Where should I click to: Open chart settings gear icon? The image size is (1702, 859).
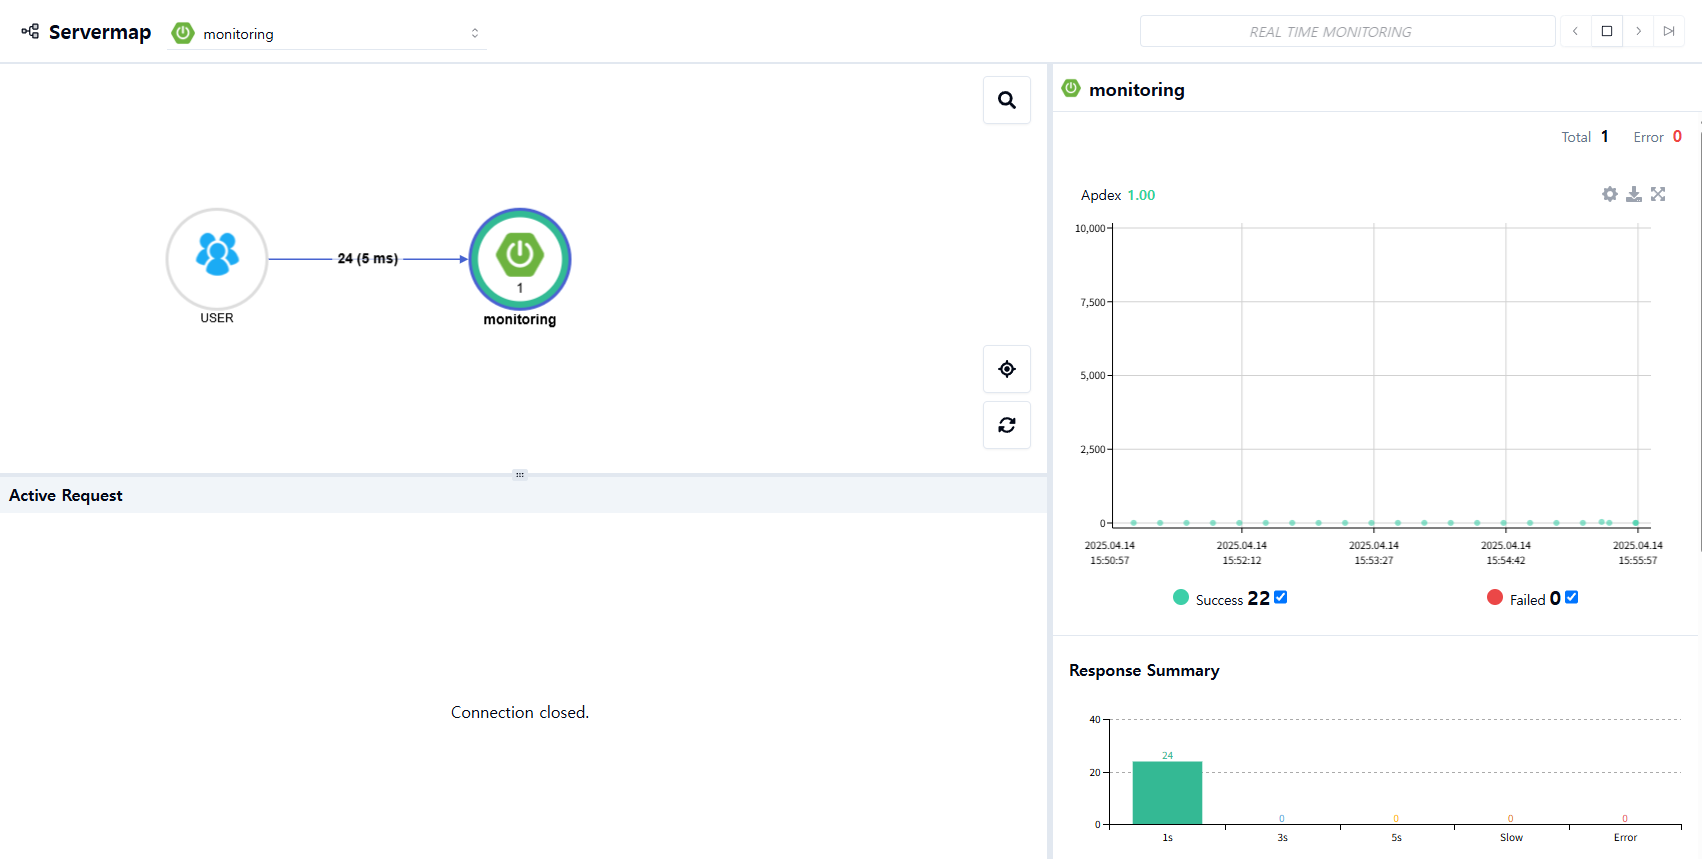coord(1610,194)
